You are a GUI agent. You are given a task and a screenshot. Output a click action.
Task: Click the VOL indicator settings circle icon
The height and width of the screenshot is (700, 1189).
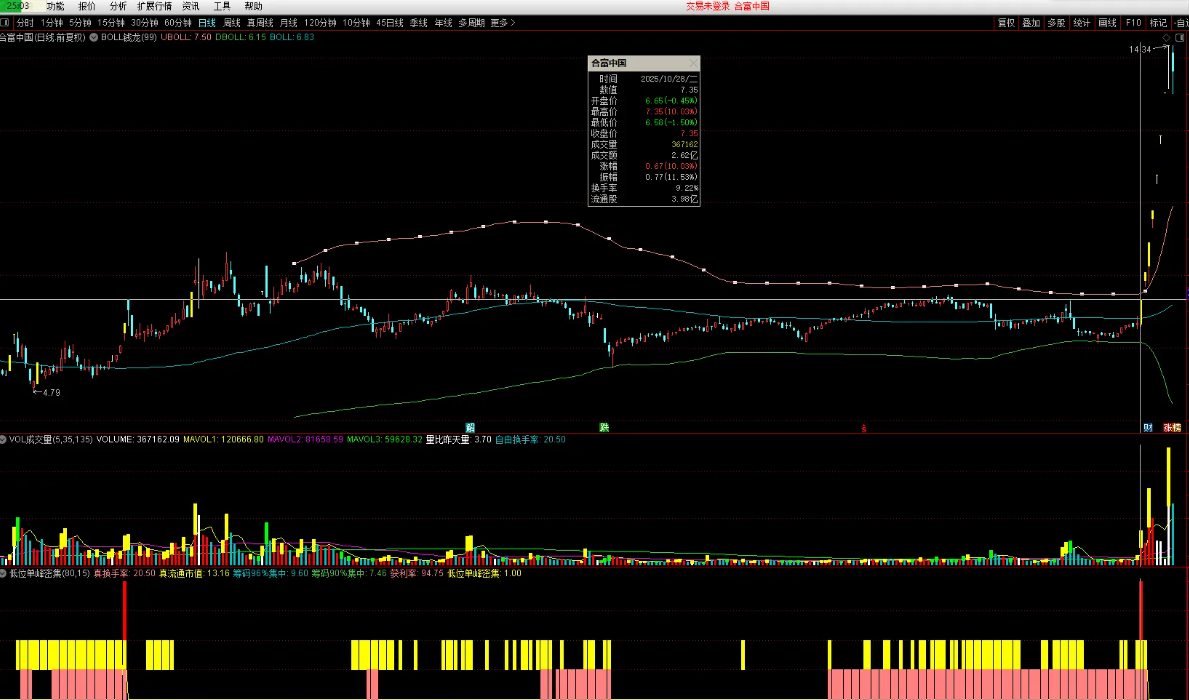[4, 439]
